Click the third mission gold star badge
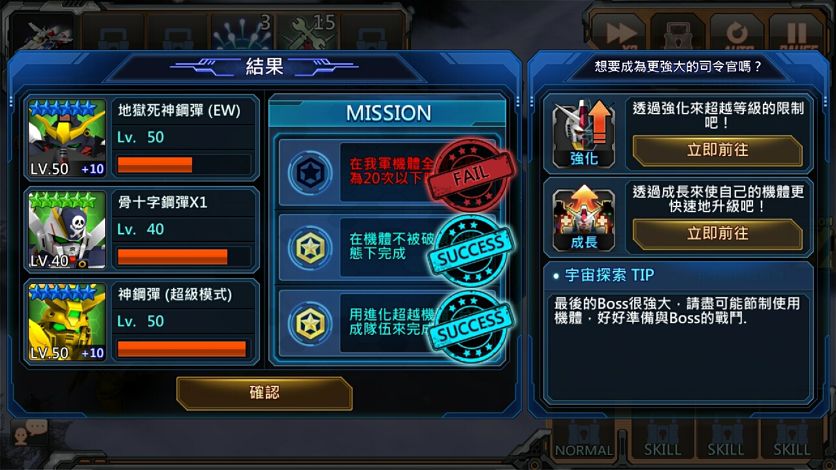 [310, 323]
